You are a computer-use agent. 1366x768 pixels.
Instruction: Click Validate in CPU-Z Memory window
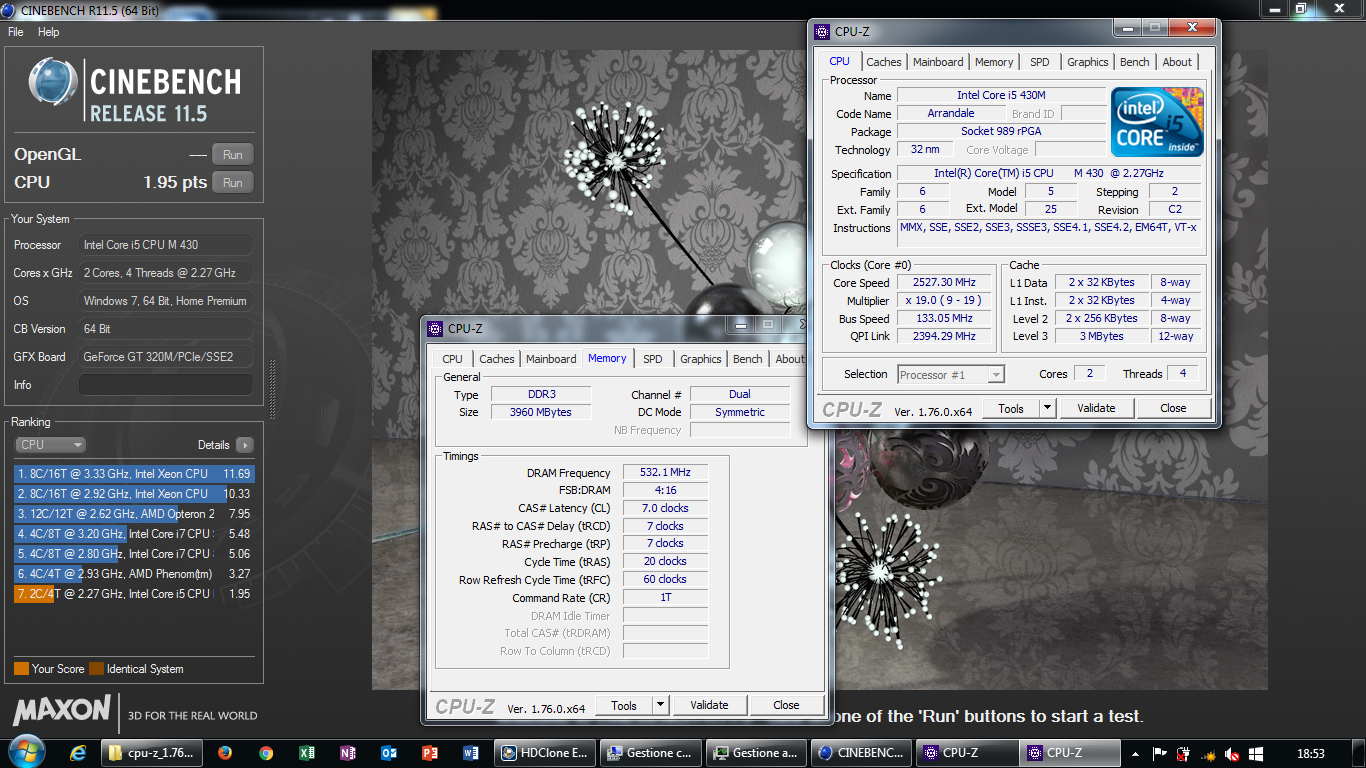pos(709,705)
